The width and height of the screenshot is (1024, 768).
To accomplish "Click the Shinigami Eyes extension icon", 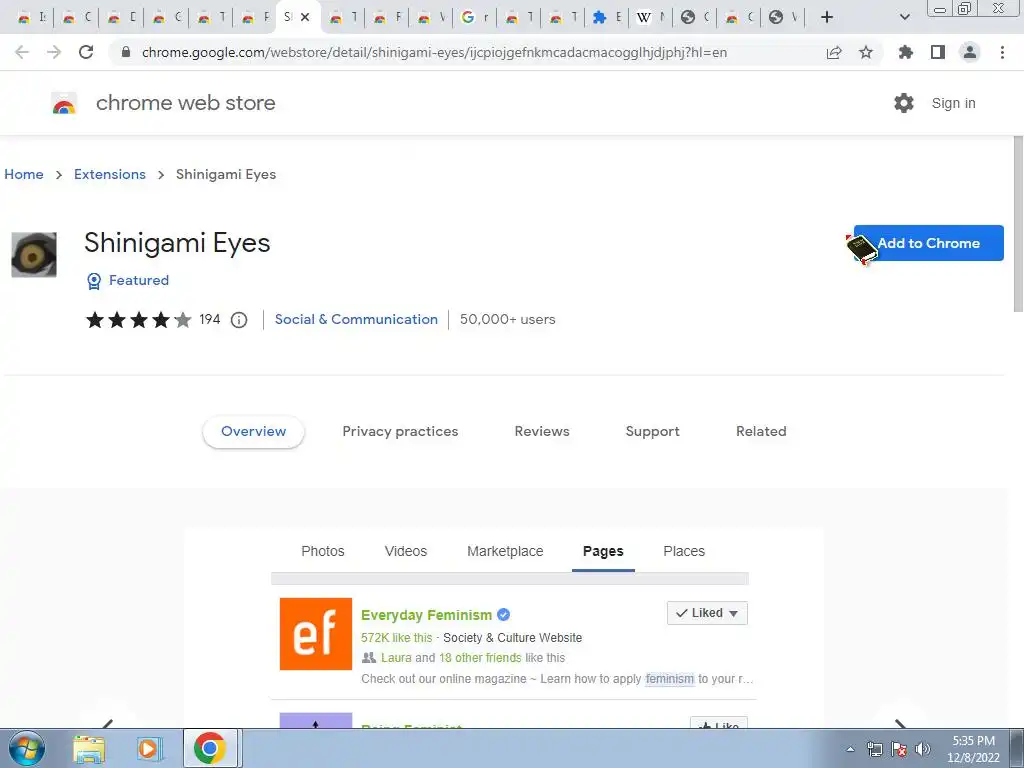I will pyautogui.click(x=34, y=255).
